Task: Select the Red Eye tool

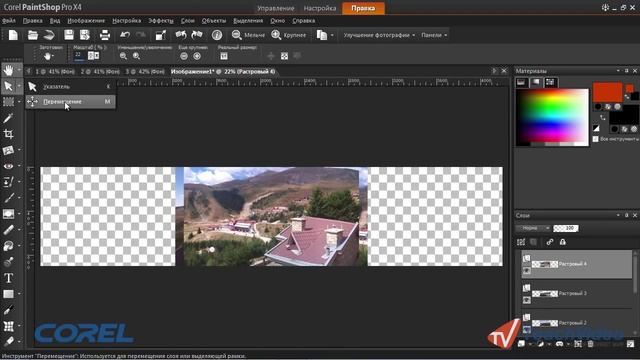Action: pyautogui.click(x=8, y=166)
